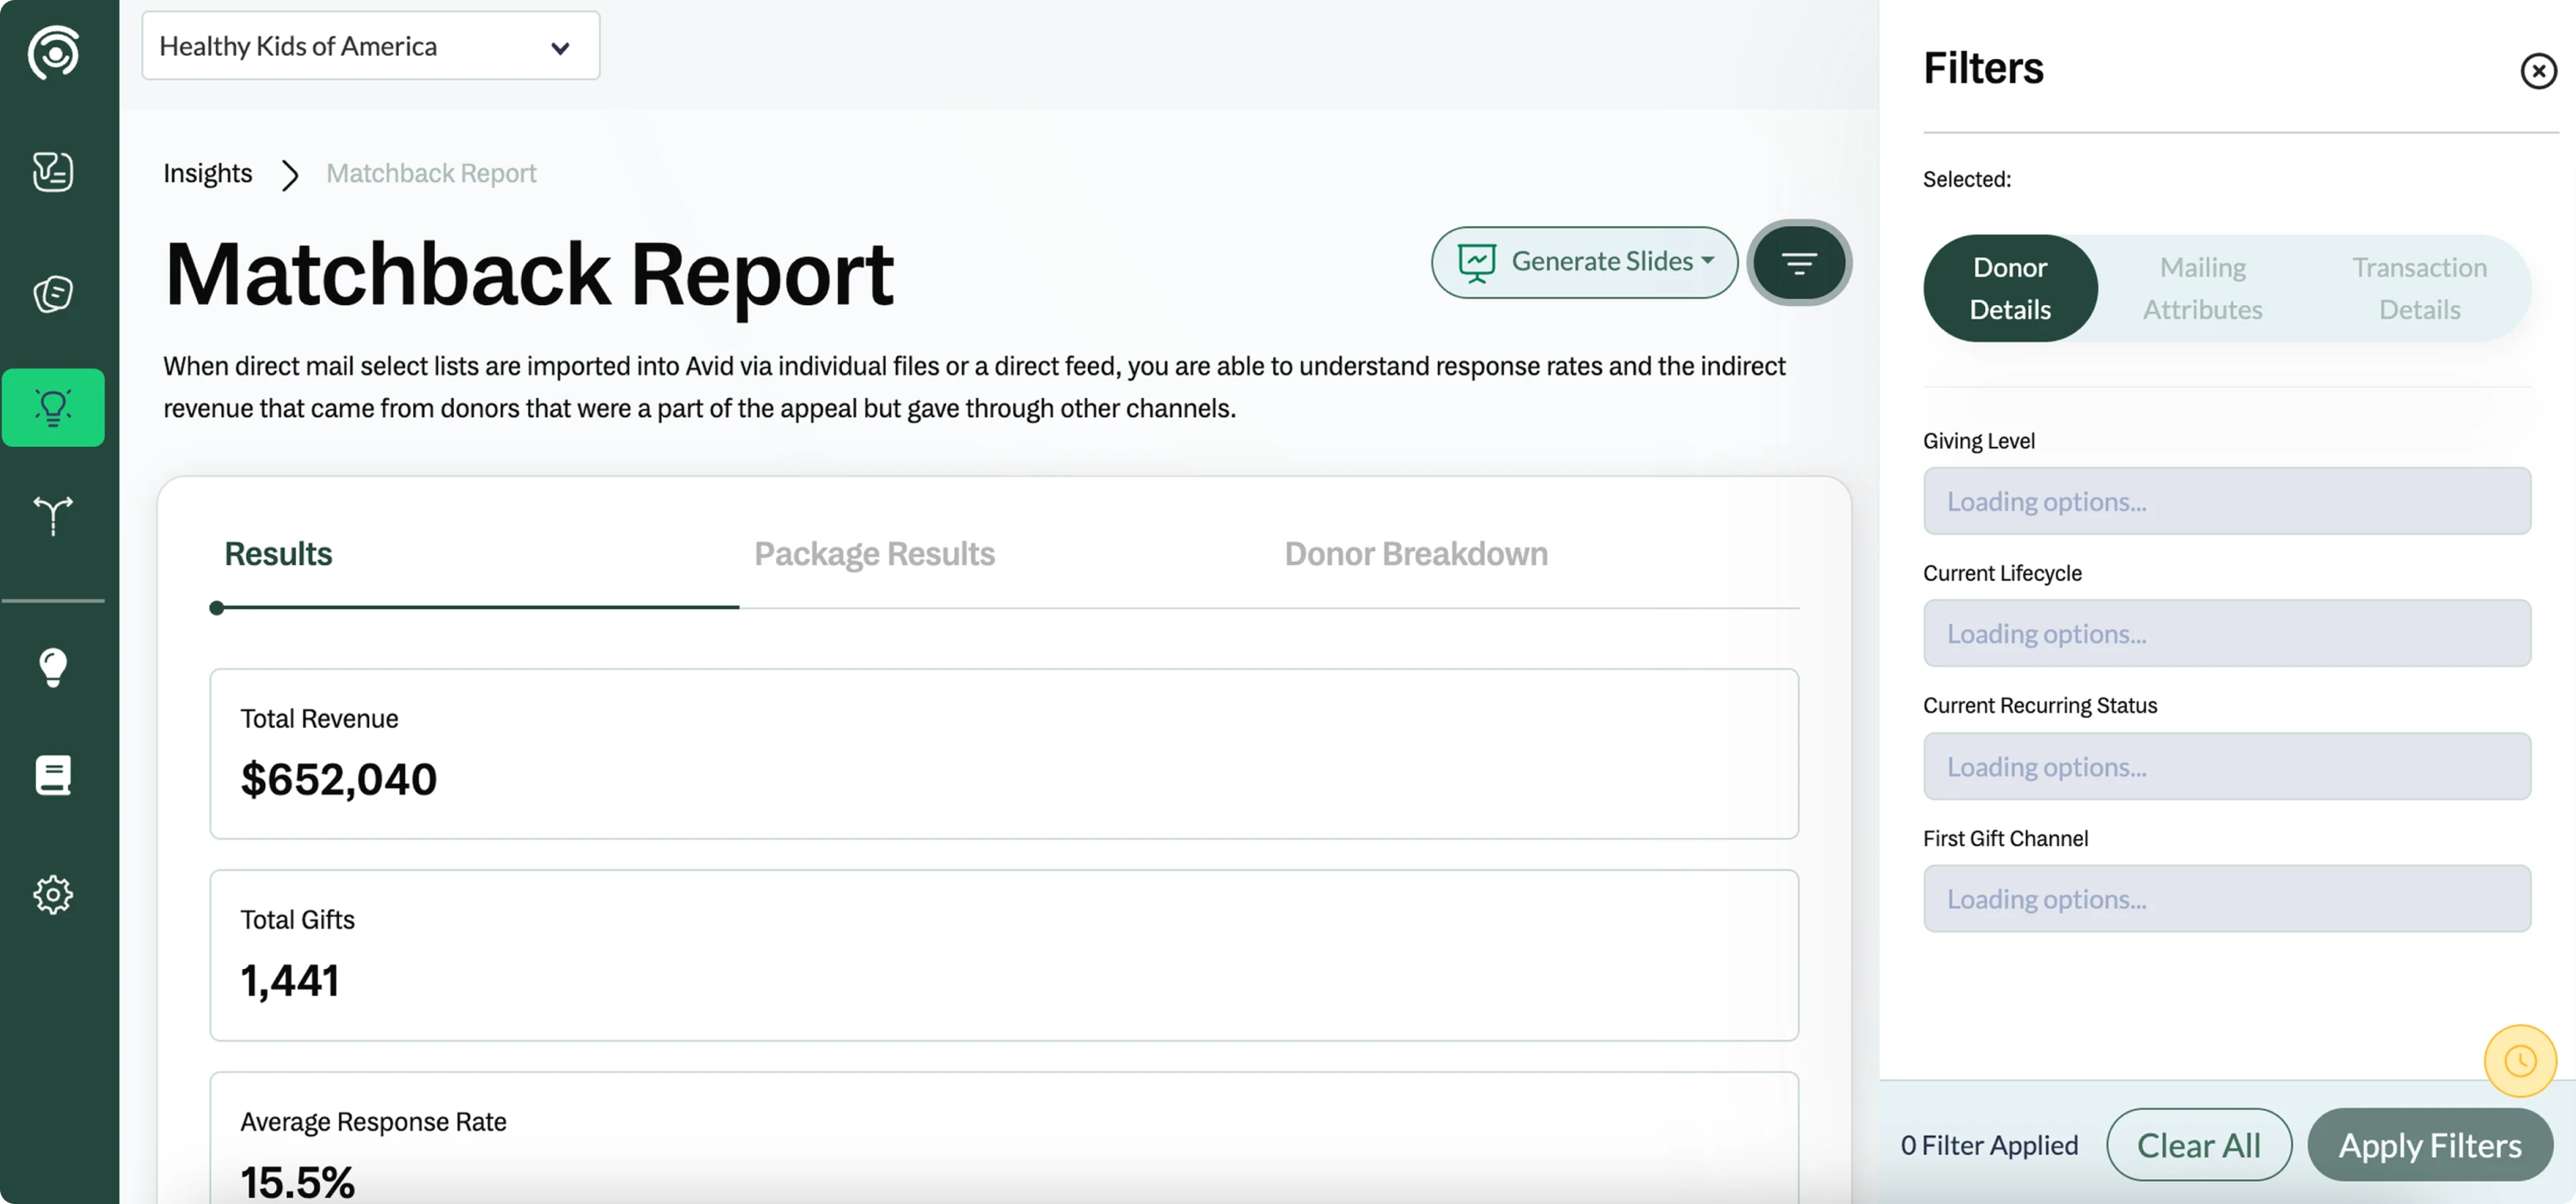Open the chat bubble sidebar icon
Viewport: 2576px width, 1204px height.
pos(53,294)
